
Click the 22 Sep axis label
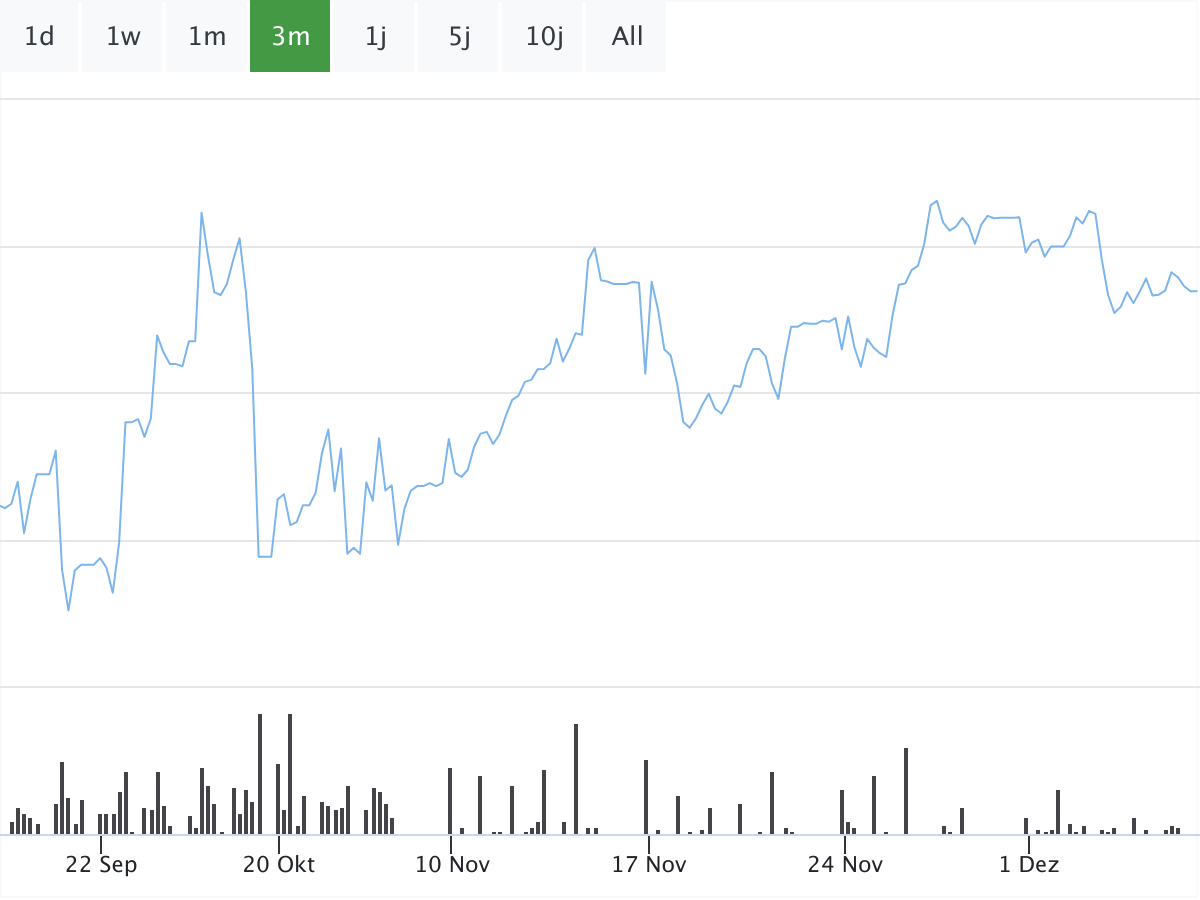click(x=101, y=864)
